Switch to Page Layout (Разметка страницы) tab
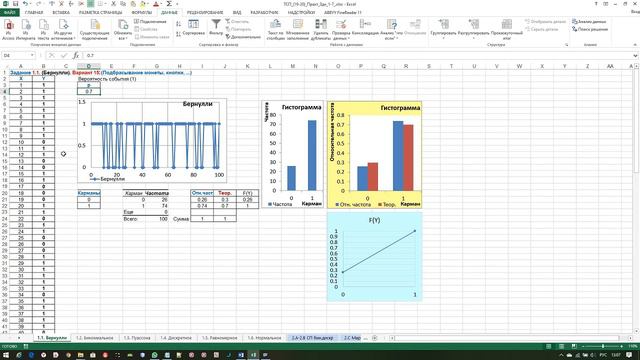Viewport: 640px width, 360px height. (100, 12)
